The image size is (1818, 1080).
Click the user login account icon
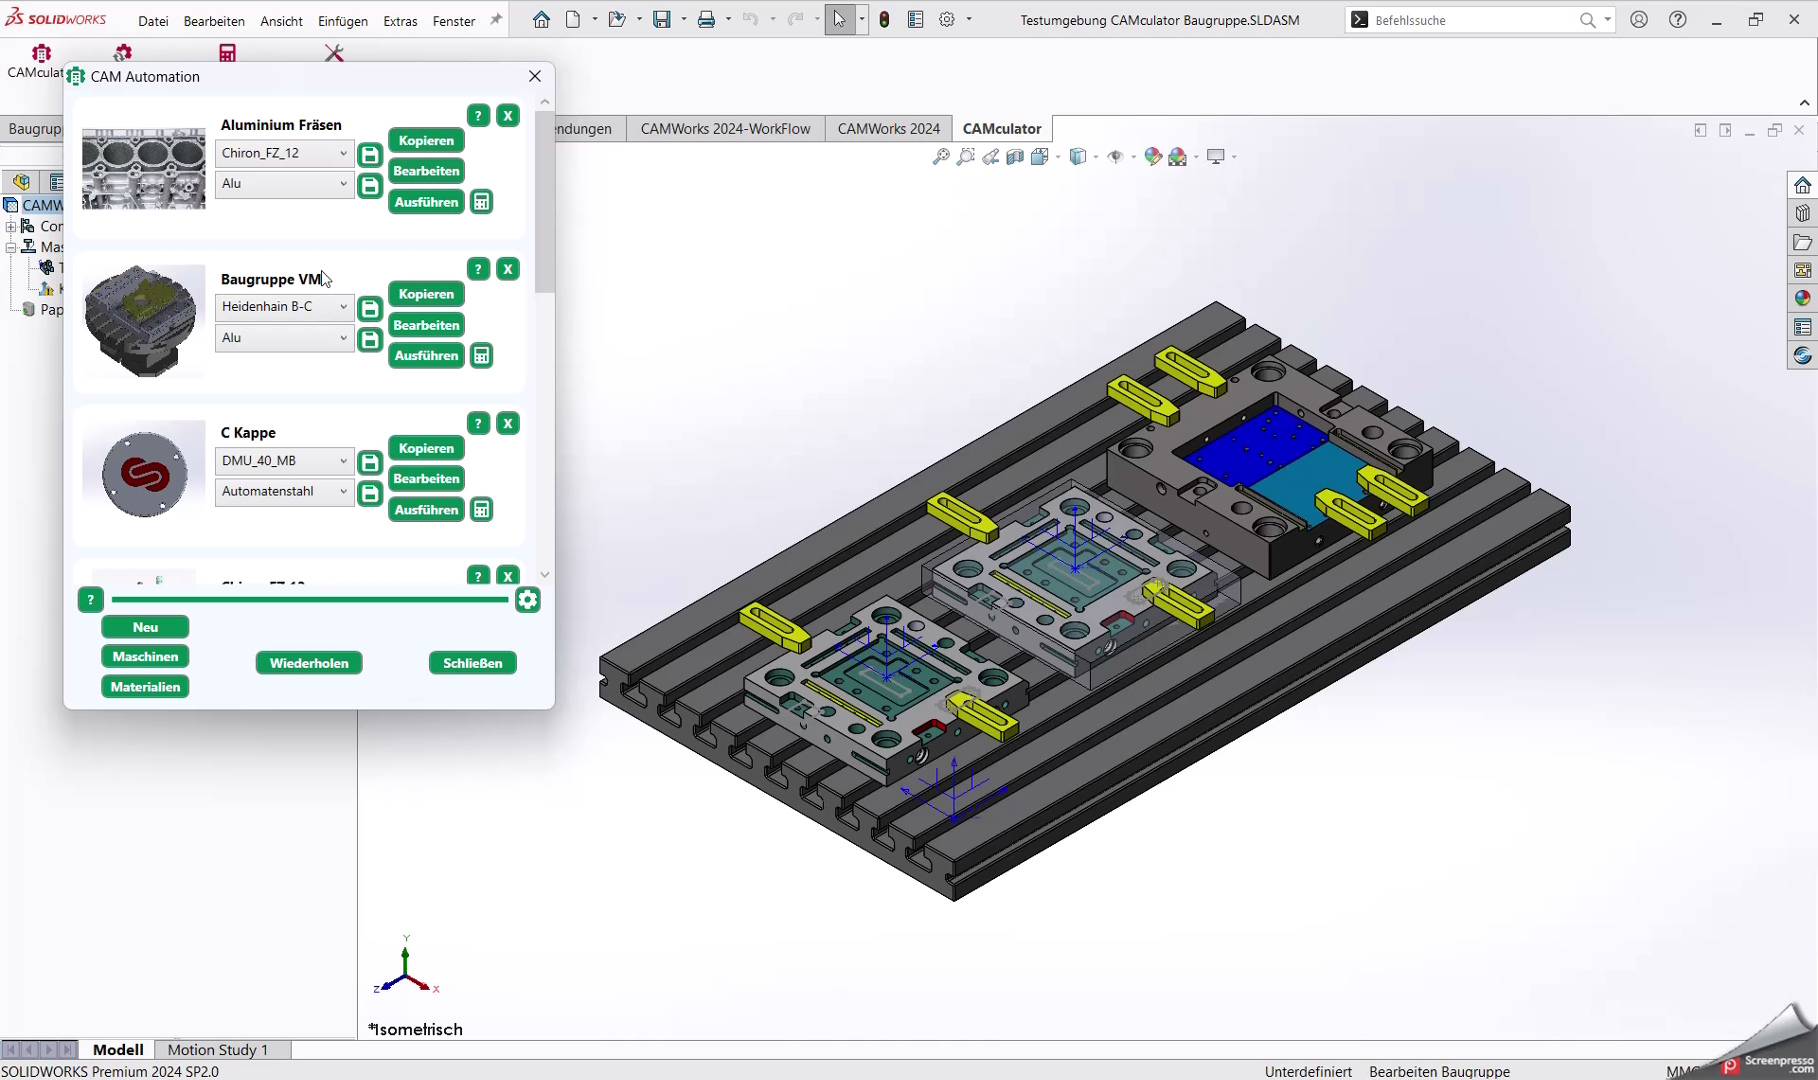[x=1639, y=20]
